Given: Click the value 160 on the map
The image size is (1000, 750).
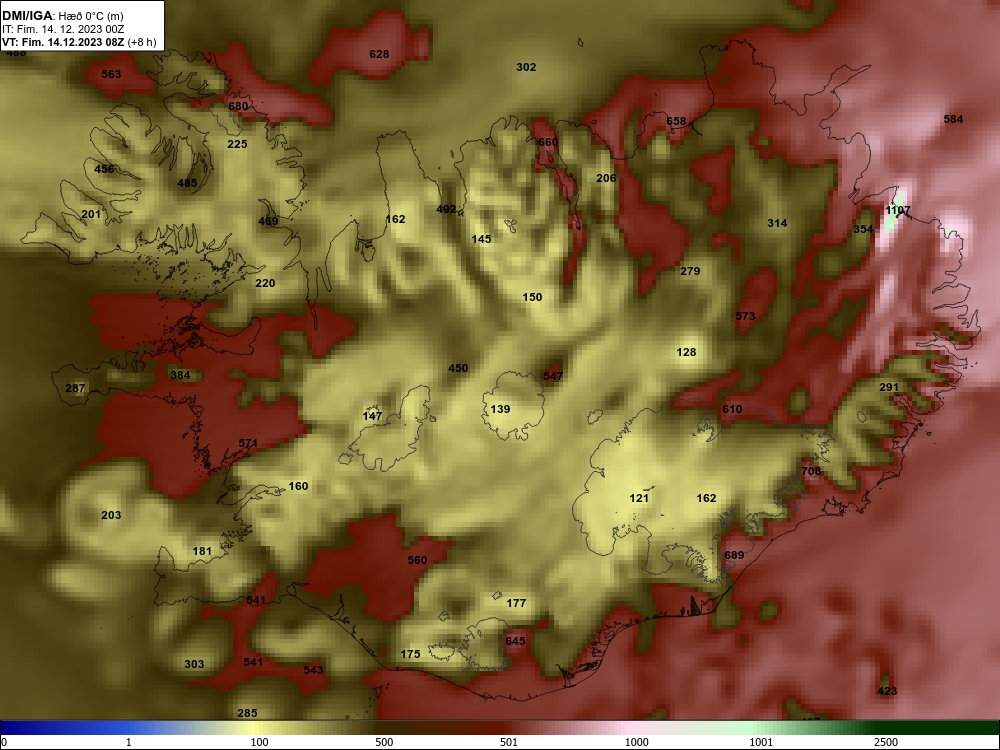Looking at the screenshot, I should point(298,487).
